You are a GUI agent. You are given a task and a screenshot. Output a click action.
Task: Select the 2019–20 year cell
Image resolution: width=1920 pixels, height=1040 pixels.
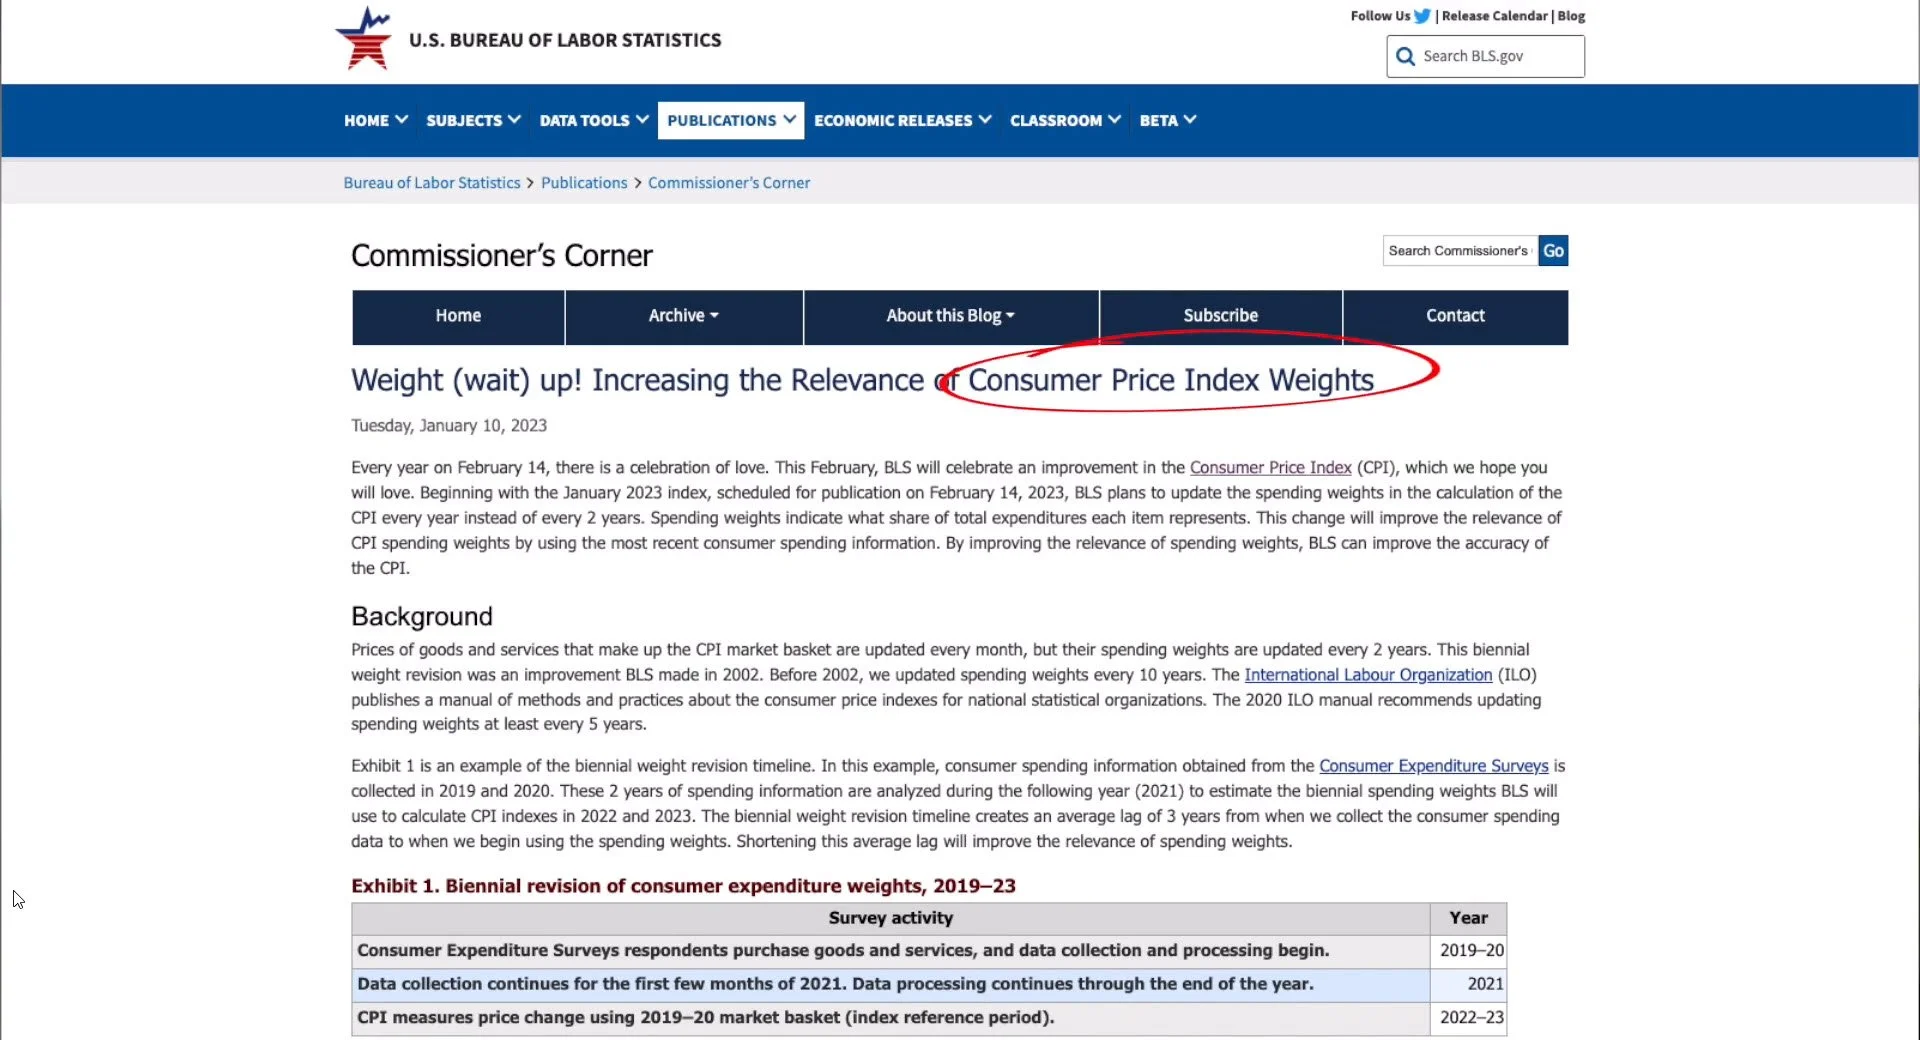tap(1468, 951)
